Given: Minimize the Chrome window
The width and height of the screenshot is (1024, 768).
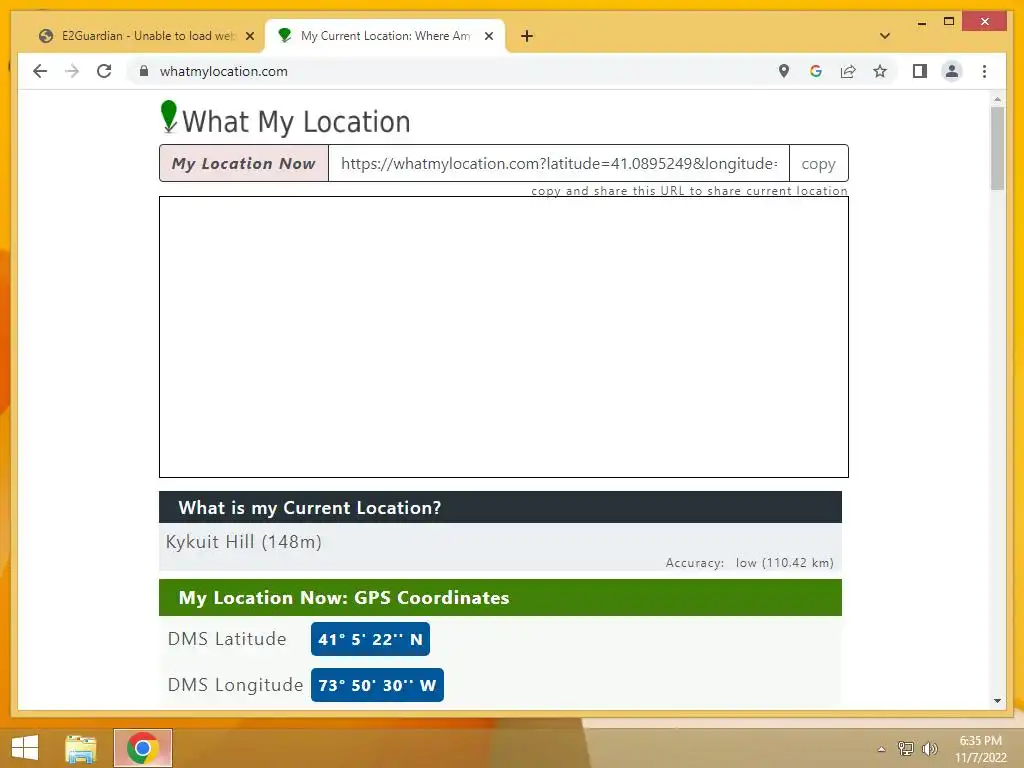Looking at the screenshot, I should coord(921,22).
